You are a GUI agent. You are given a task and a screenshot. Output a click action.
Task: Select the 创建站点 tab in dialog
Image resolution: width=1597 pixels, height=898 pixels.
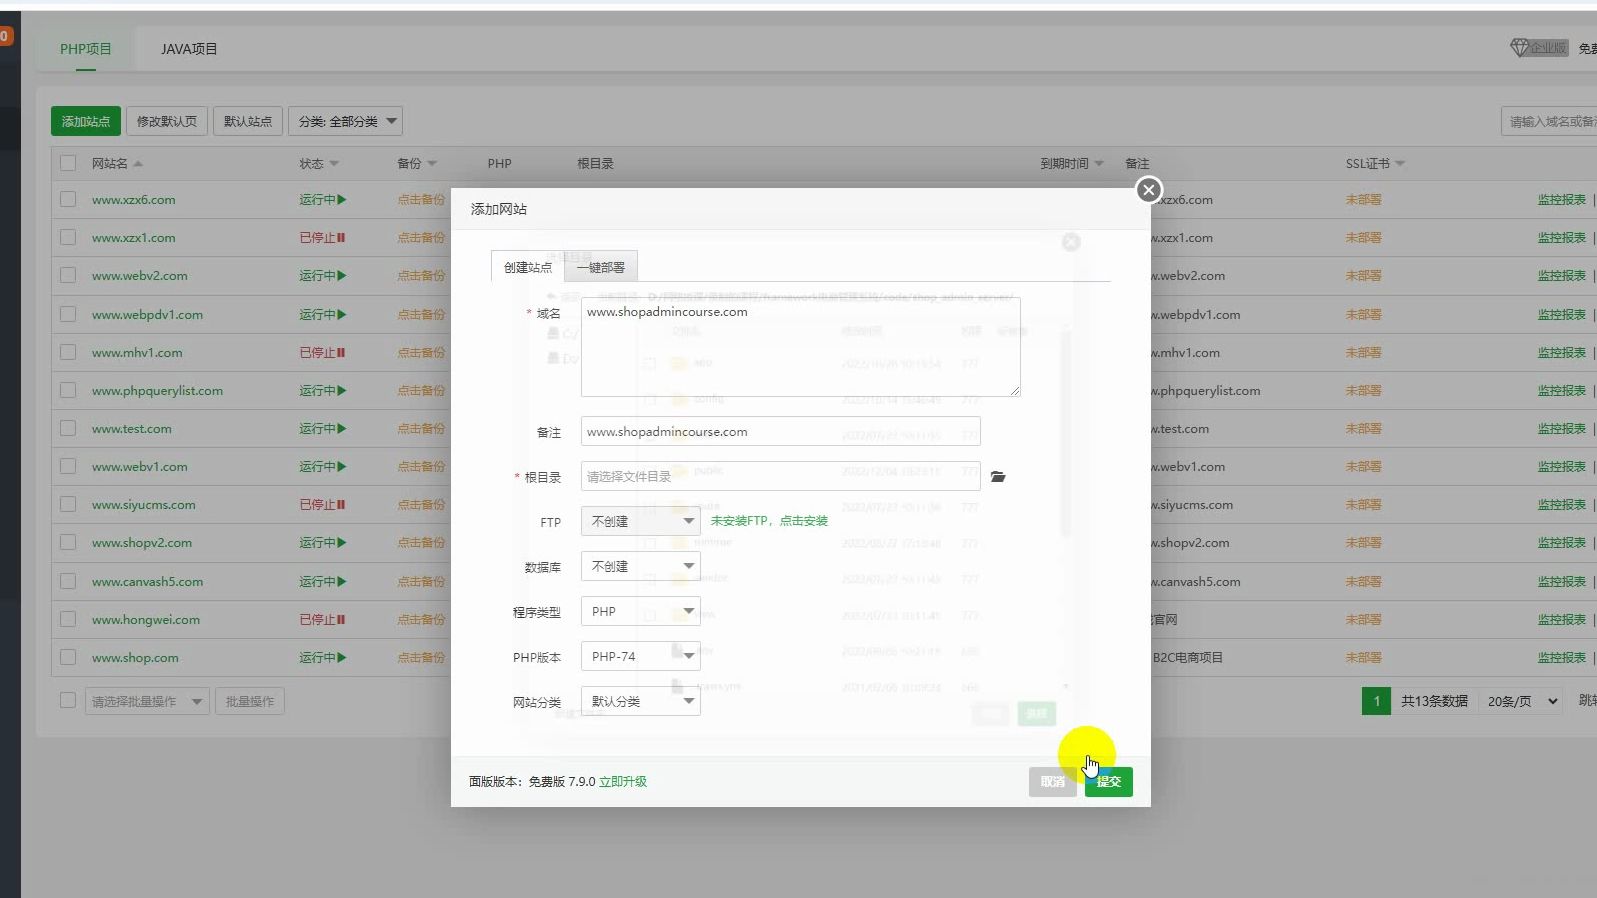pos(528,267)
